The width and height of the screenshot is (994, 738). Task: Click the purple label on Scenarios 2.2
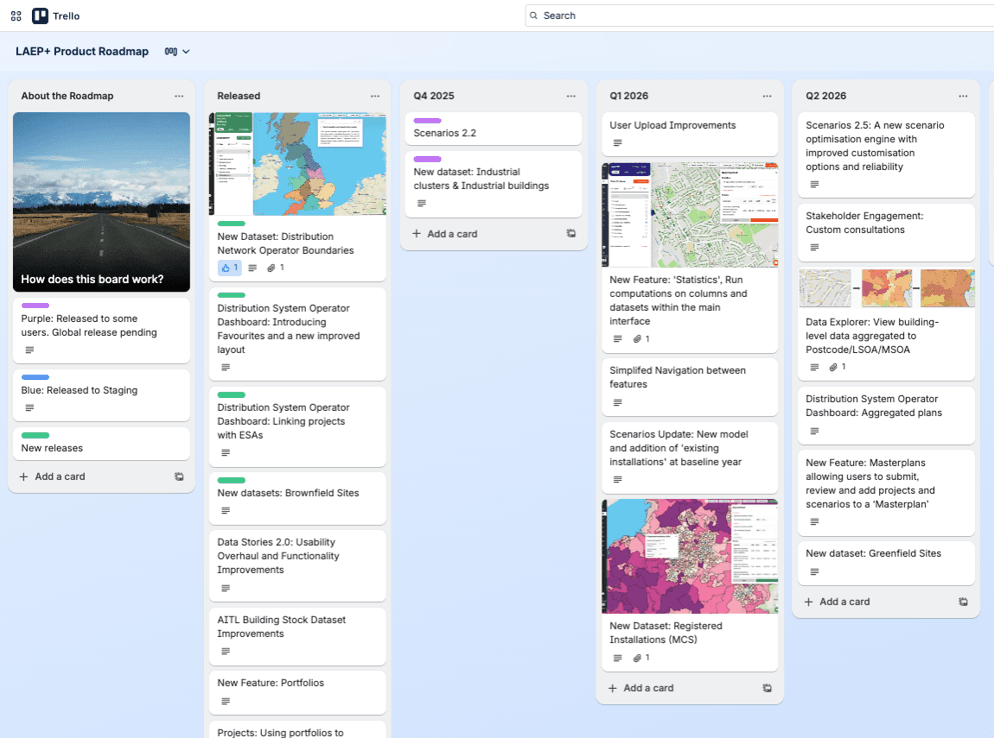(x=427, y=121)
